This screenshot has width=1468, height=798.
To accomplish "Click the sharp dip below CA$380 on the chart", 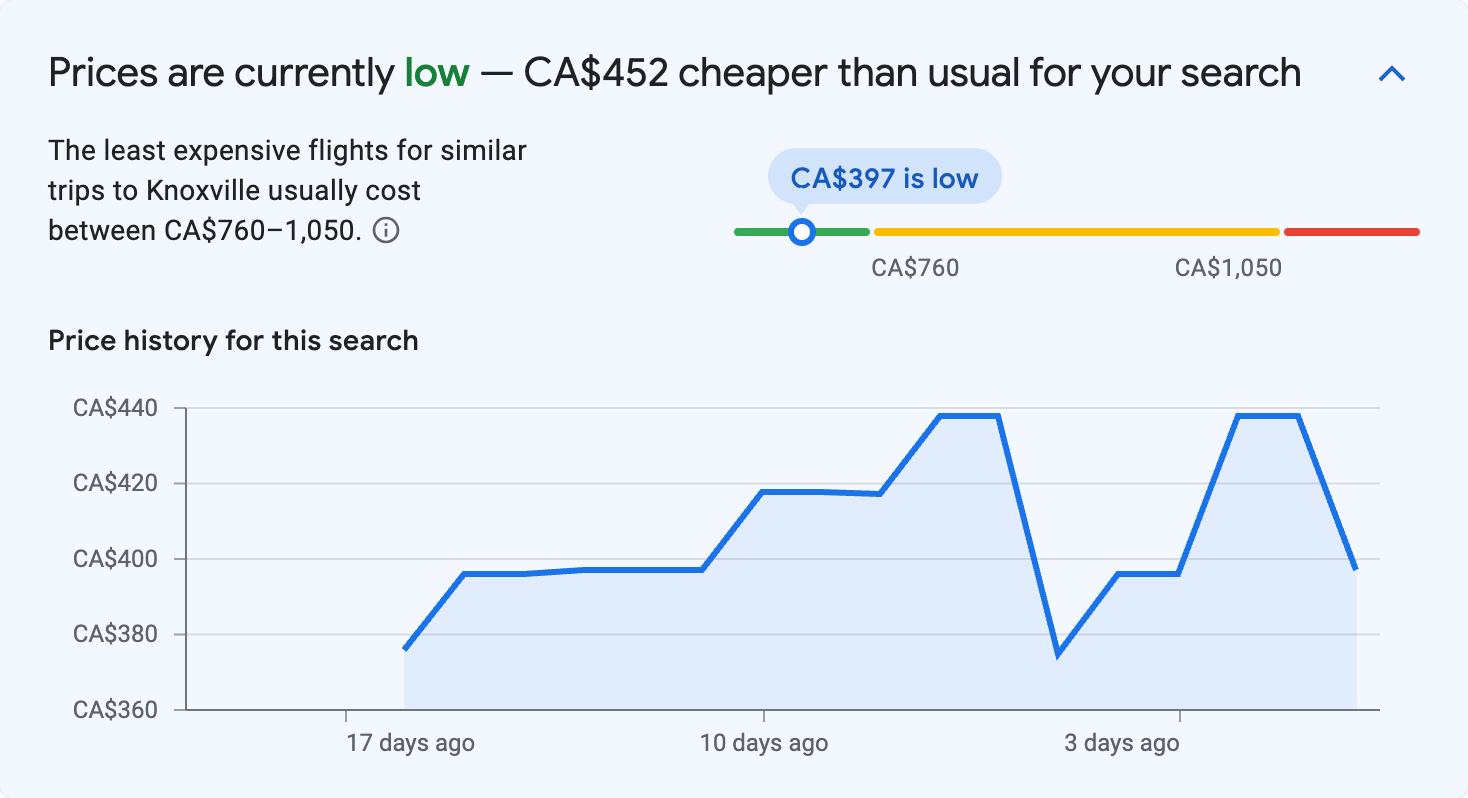I will coord(1058,655).
